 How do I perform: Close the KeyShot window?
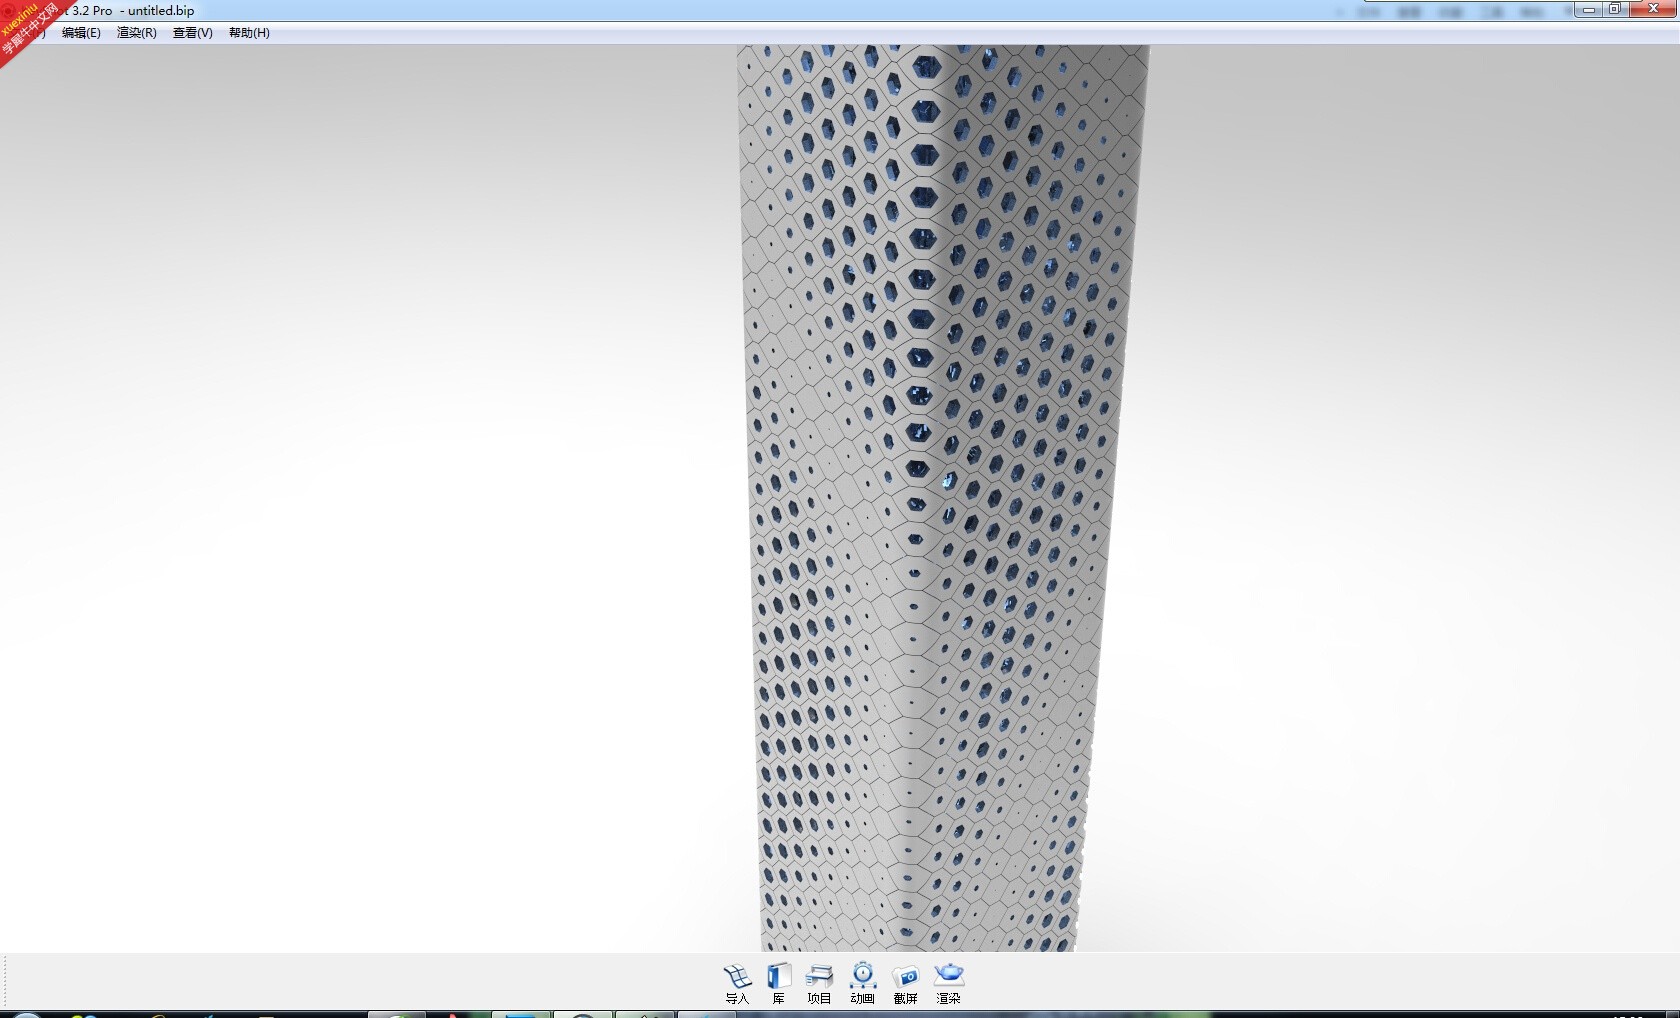click(1653, 9)
